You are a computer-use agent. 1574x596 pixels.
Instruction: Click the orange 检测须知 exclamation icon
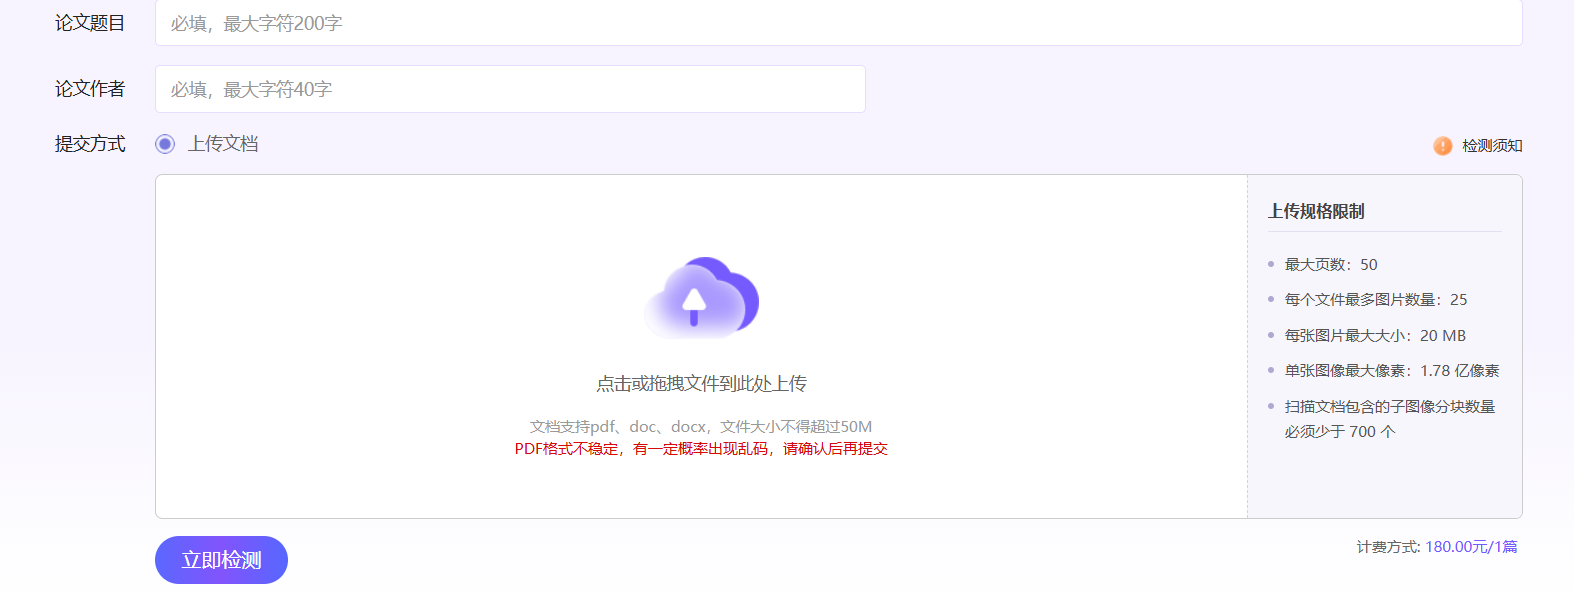click(x=1442, y=146)
